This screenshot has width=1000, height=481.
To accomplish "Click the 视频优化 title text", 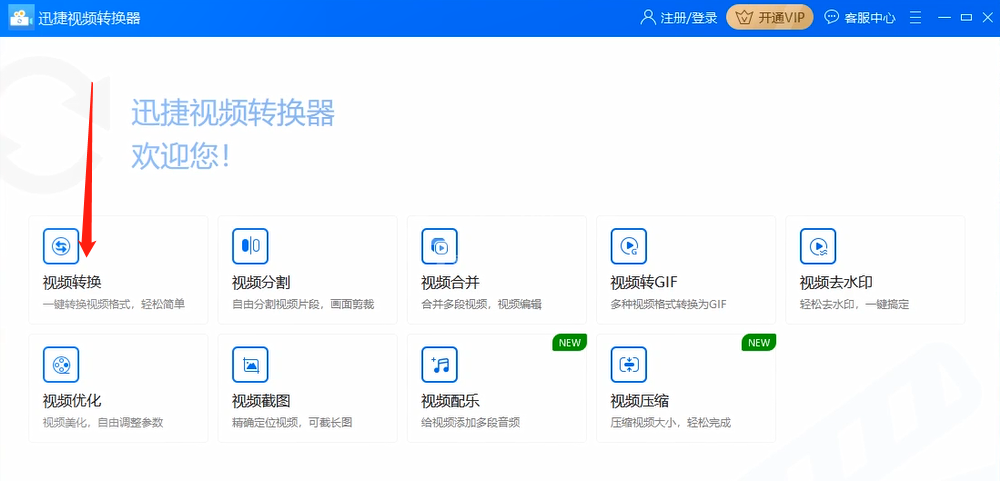I will click(72, 401).
